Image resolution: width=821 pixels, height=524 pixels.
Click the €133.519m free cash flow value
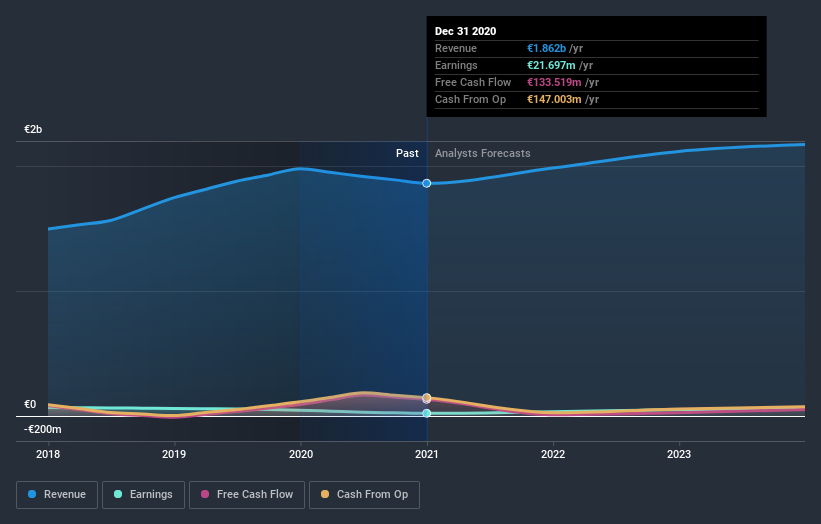[x=554, y=82]
